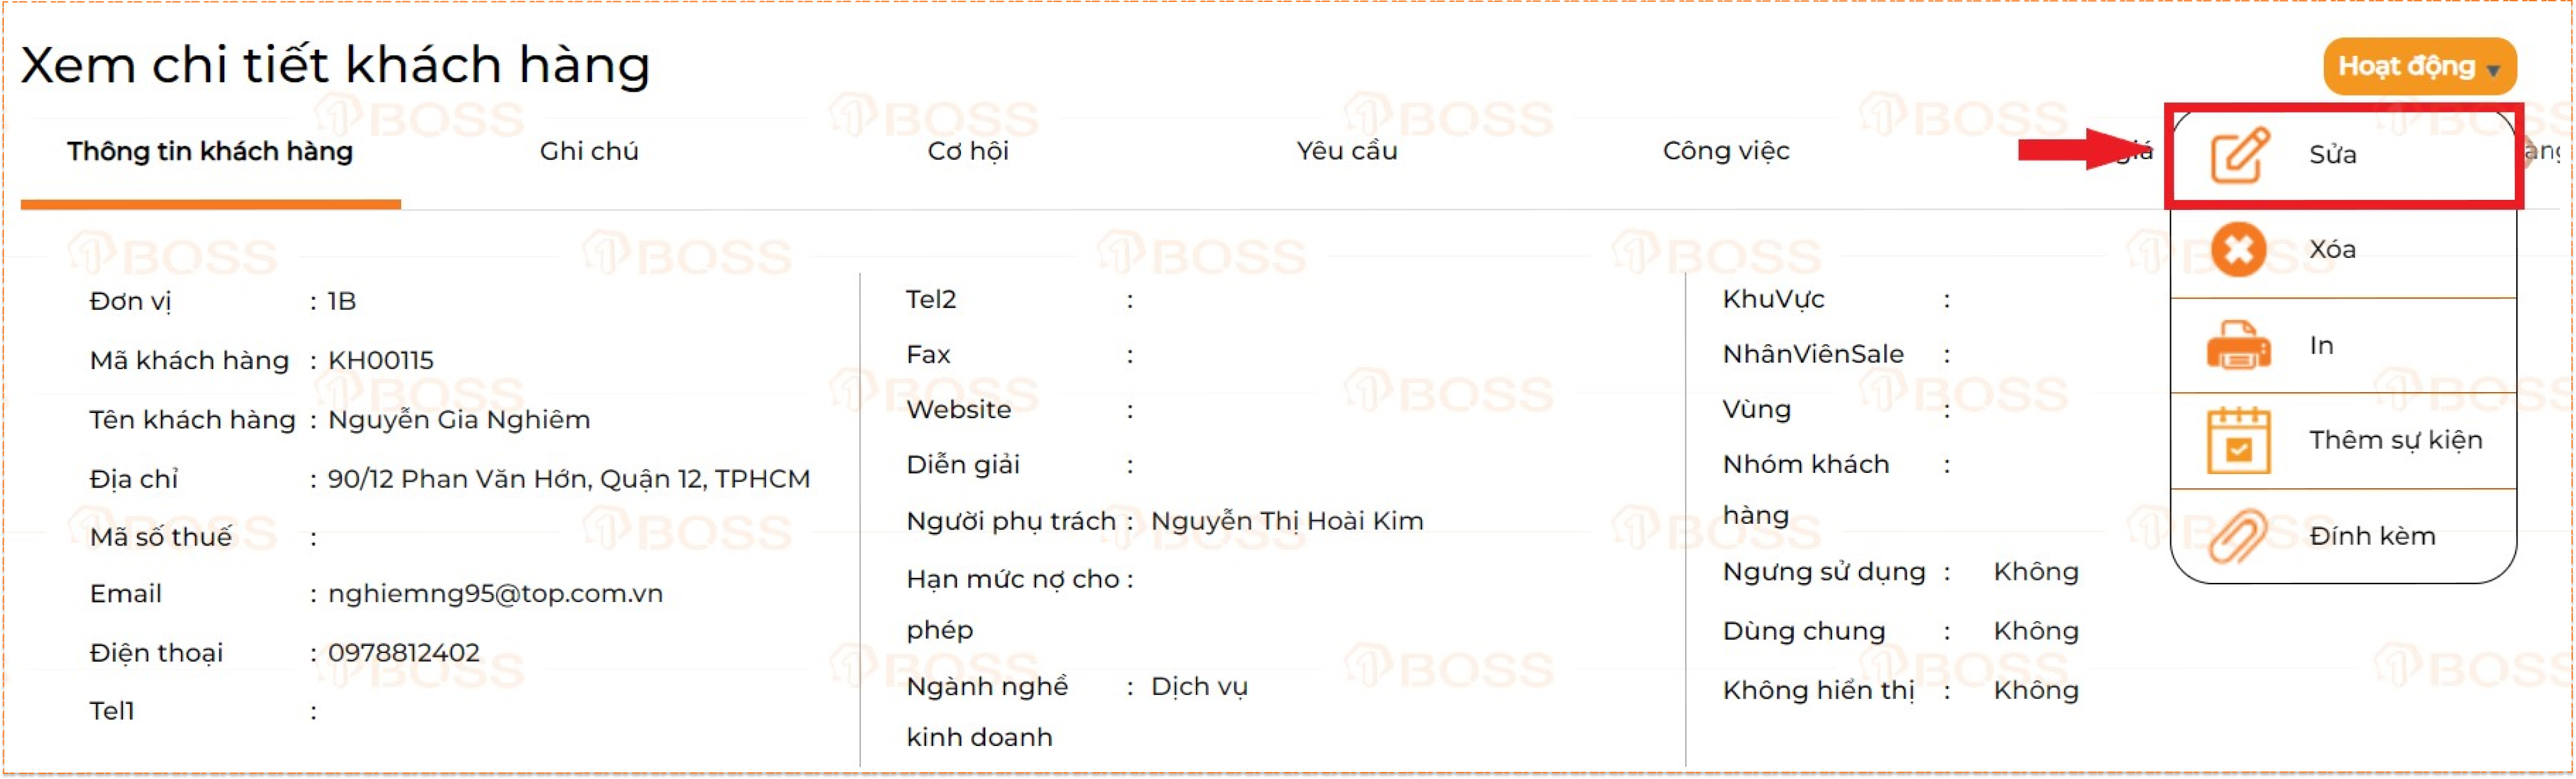The image size is (2576, 779).
Task: Open the Cơ hội tab
Action: (x=968, y=151)
